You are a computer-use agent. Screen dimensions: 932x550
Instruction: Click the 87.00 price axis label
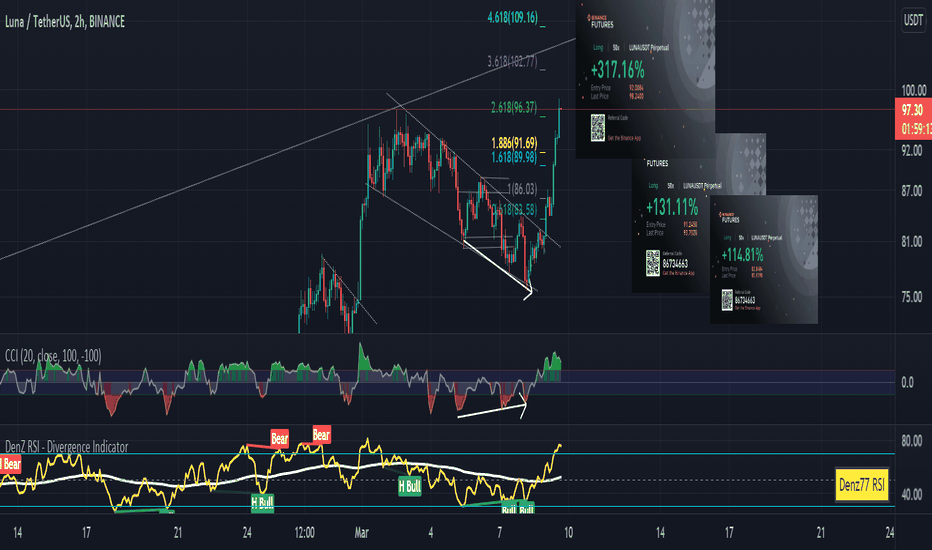[912, 191]
